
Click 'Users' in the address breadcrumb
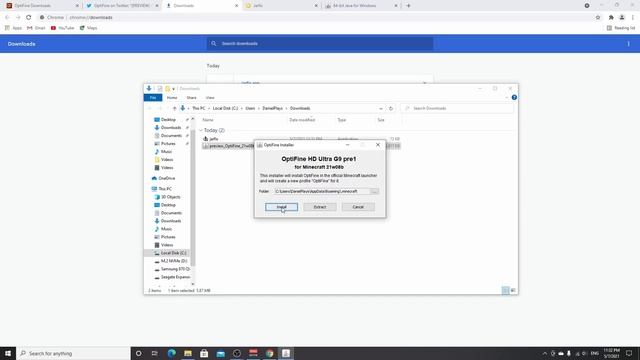click(250, 108)
